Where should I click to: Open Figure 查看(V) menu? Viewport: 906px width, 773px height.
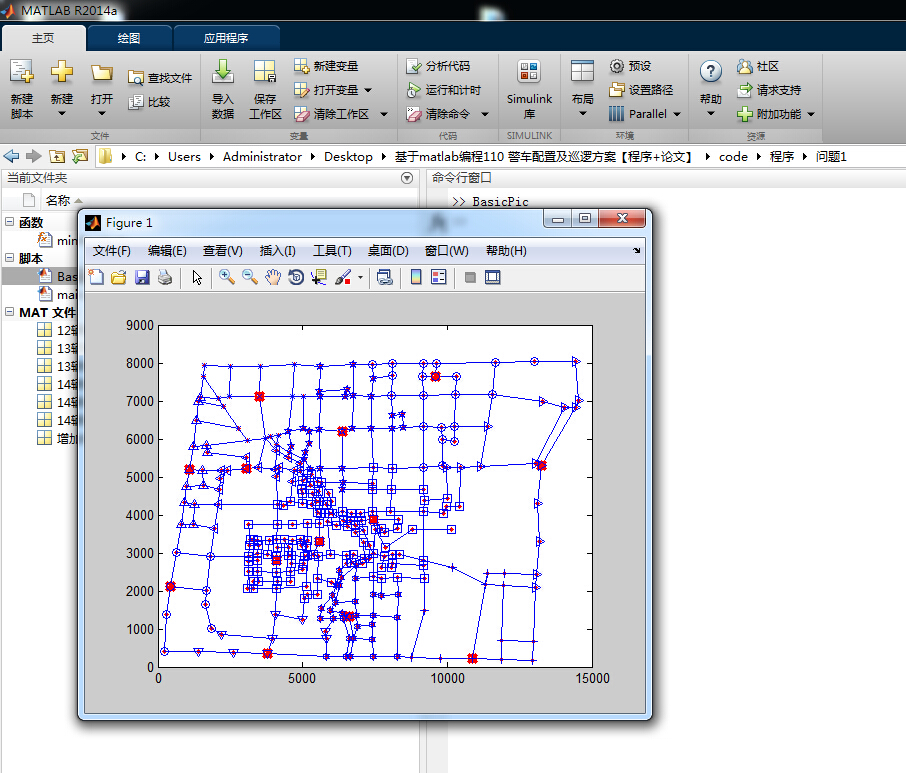point(222,251)
